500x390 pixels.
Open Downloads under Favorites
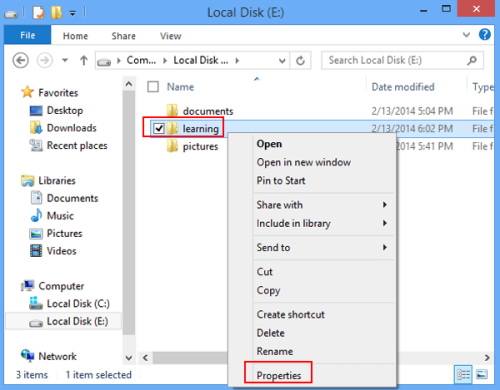click(72, 128)
